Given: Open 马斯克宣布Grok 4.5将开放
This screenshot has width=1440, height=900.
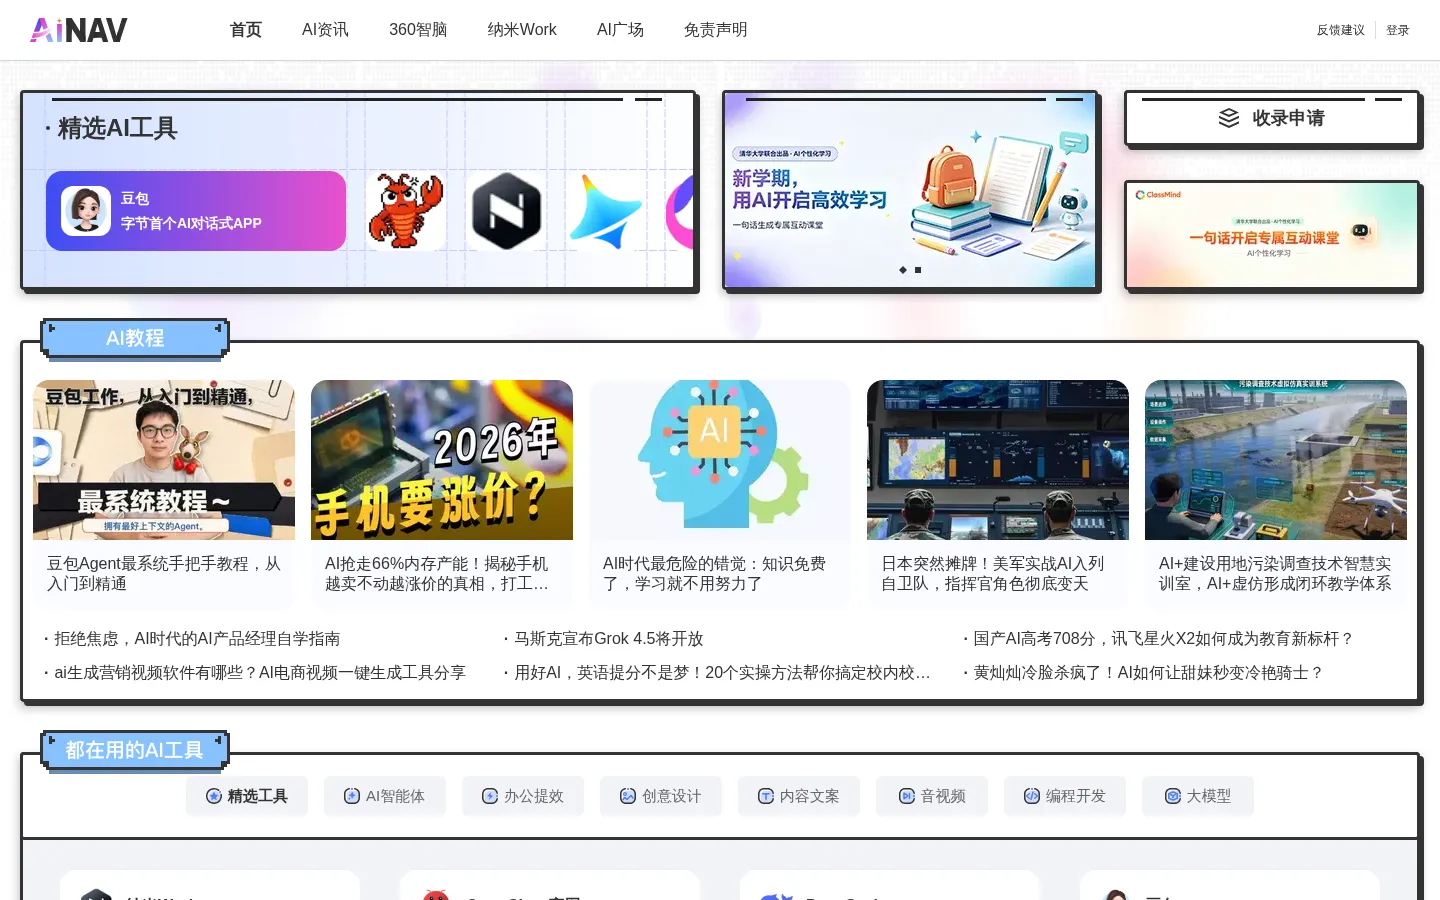Looking at the screenshot, I should click(x=608, y=638).
